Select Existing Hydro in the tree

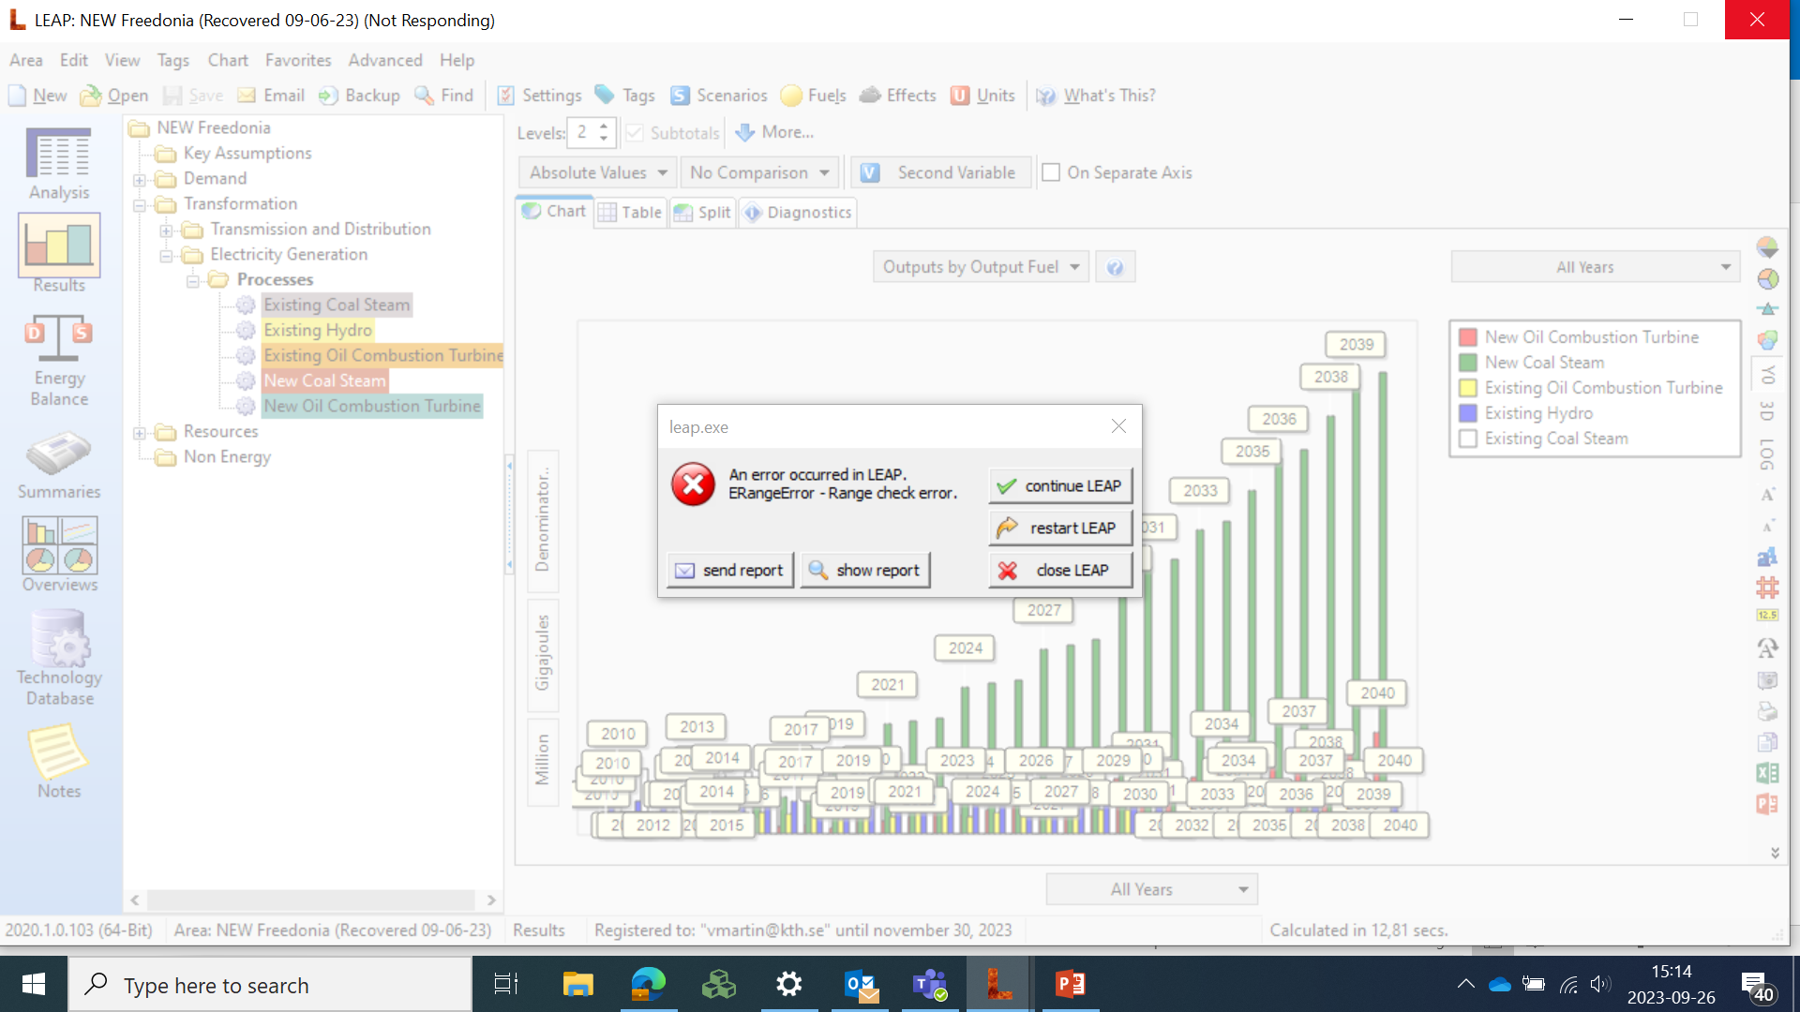tap(318, 330)
